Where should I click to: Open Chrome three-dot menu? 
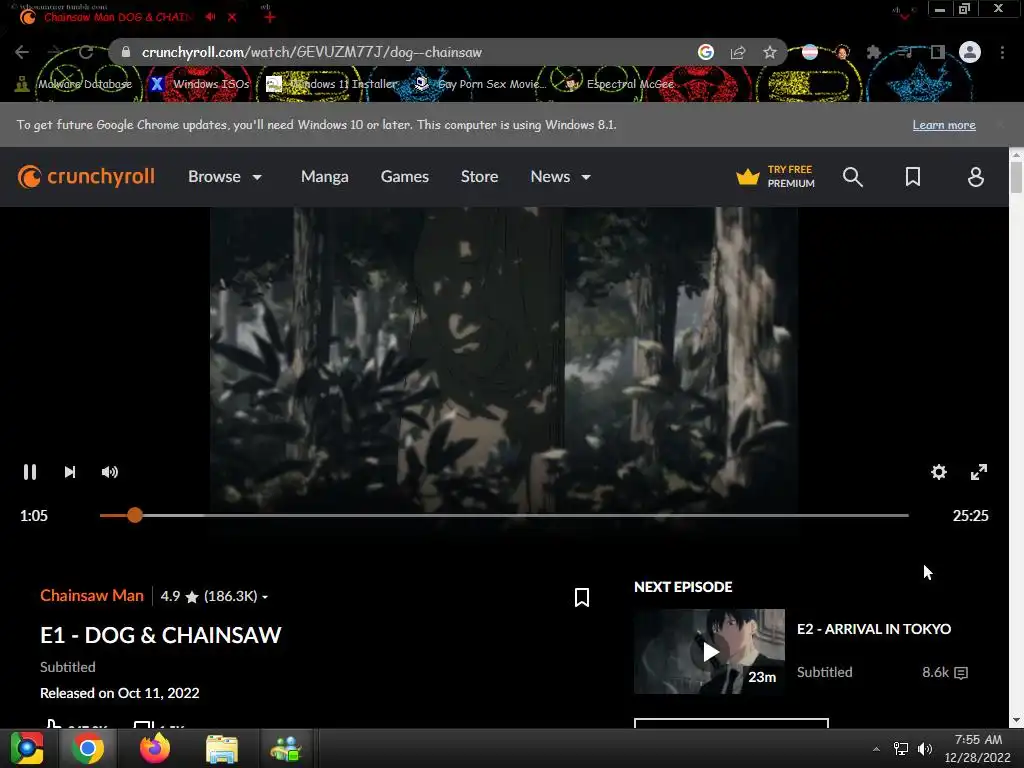click(1002, 52)
